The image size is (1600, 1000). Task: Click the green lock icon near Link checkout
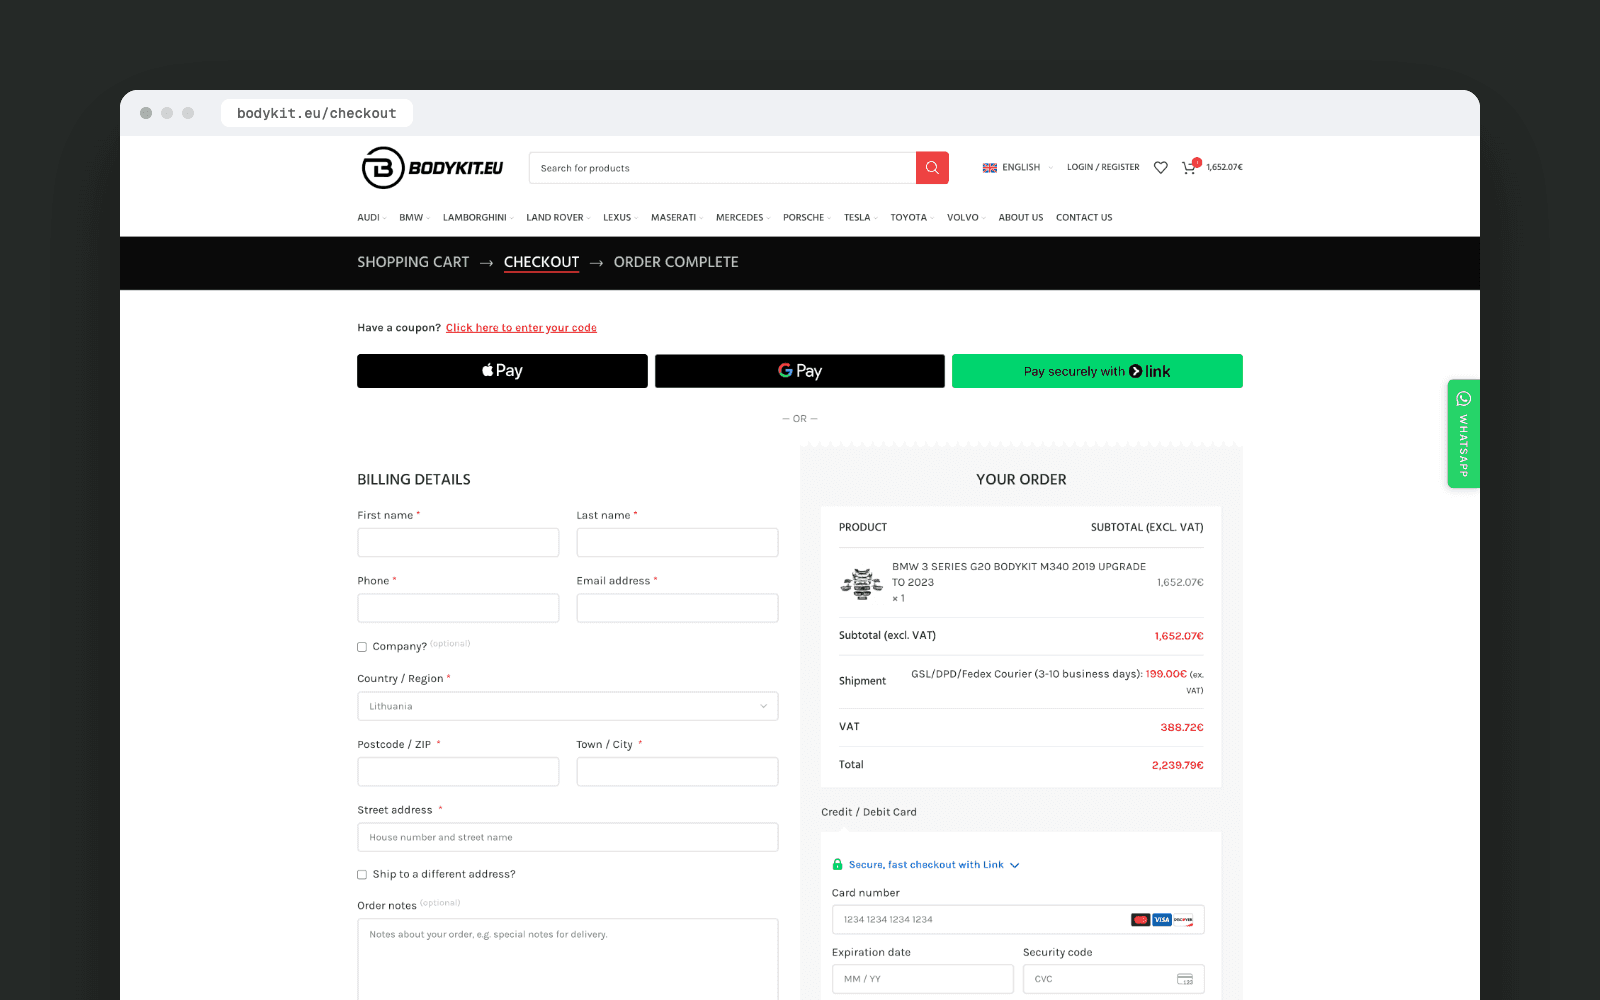(x=838, y=864)
